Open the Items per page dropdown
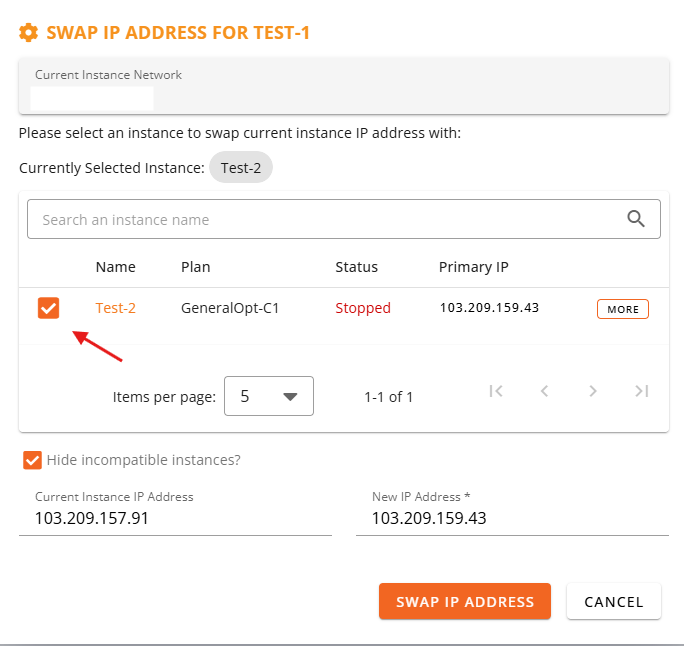Image resolution: width=684 pixels, height=646 pixels. 269,396
